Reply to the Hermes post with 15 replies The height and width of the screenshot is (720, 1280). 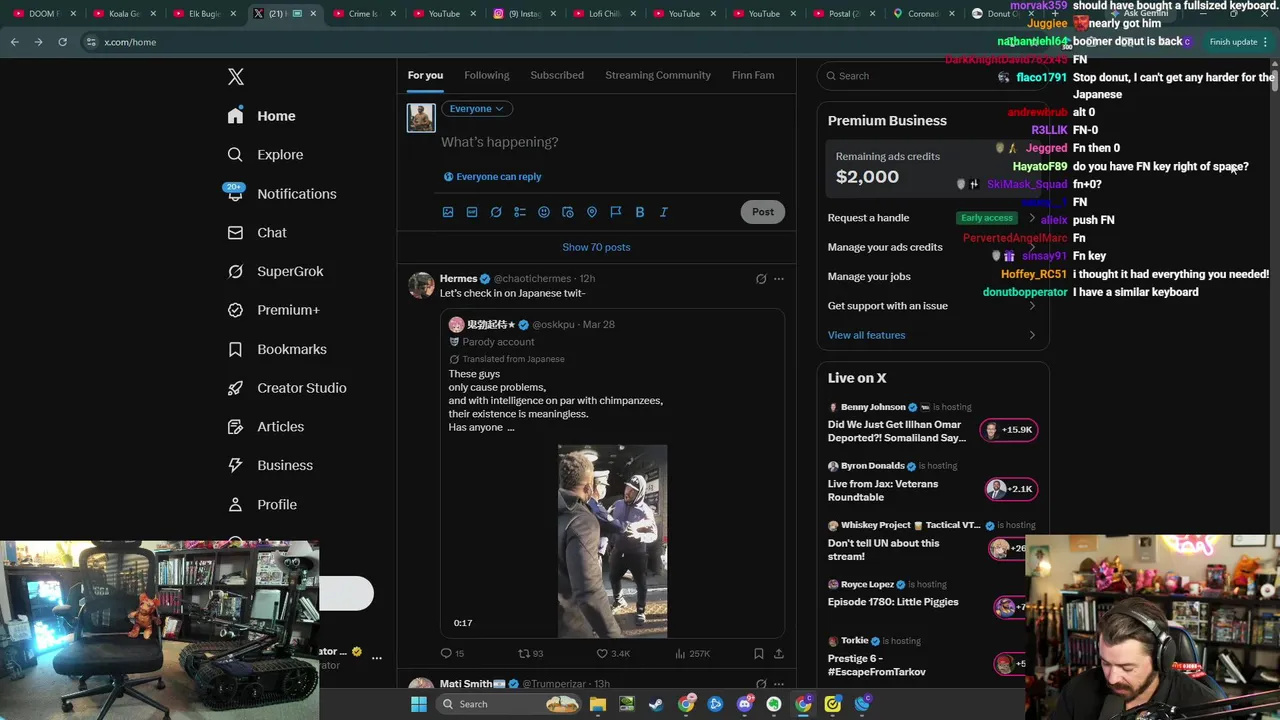pyautogui.click(x=452, y=654)
